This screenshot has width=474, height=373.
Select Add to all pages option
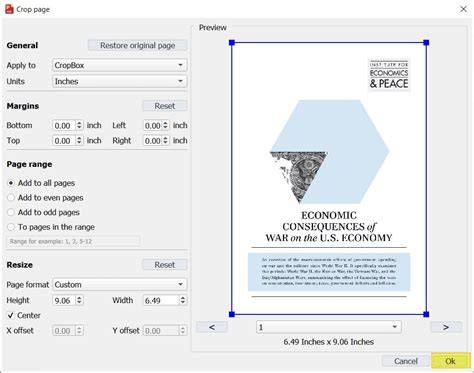(x=11, y=183)
